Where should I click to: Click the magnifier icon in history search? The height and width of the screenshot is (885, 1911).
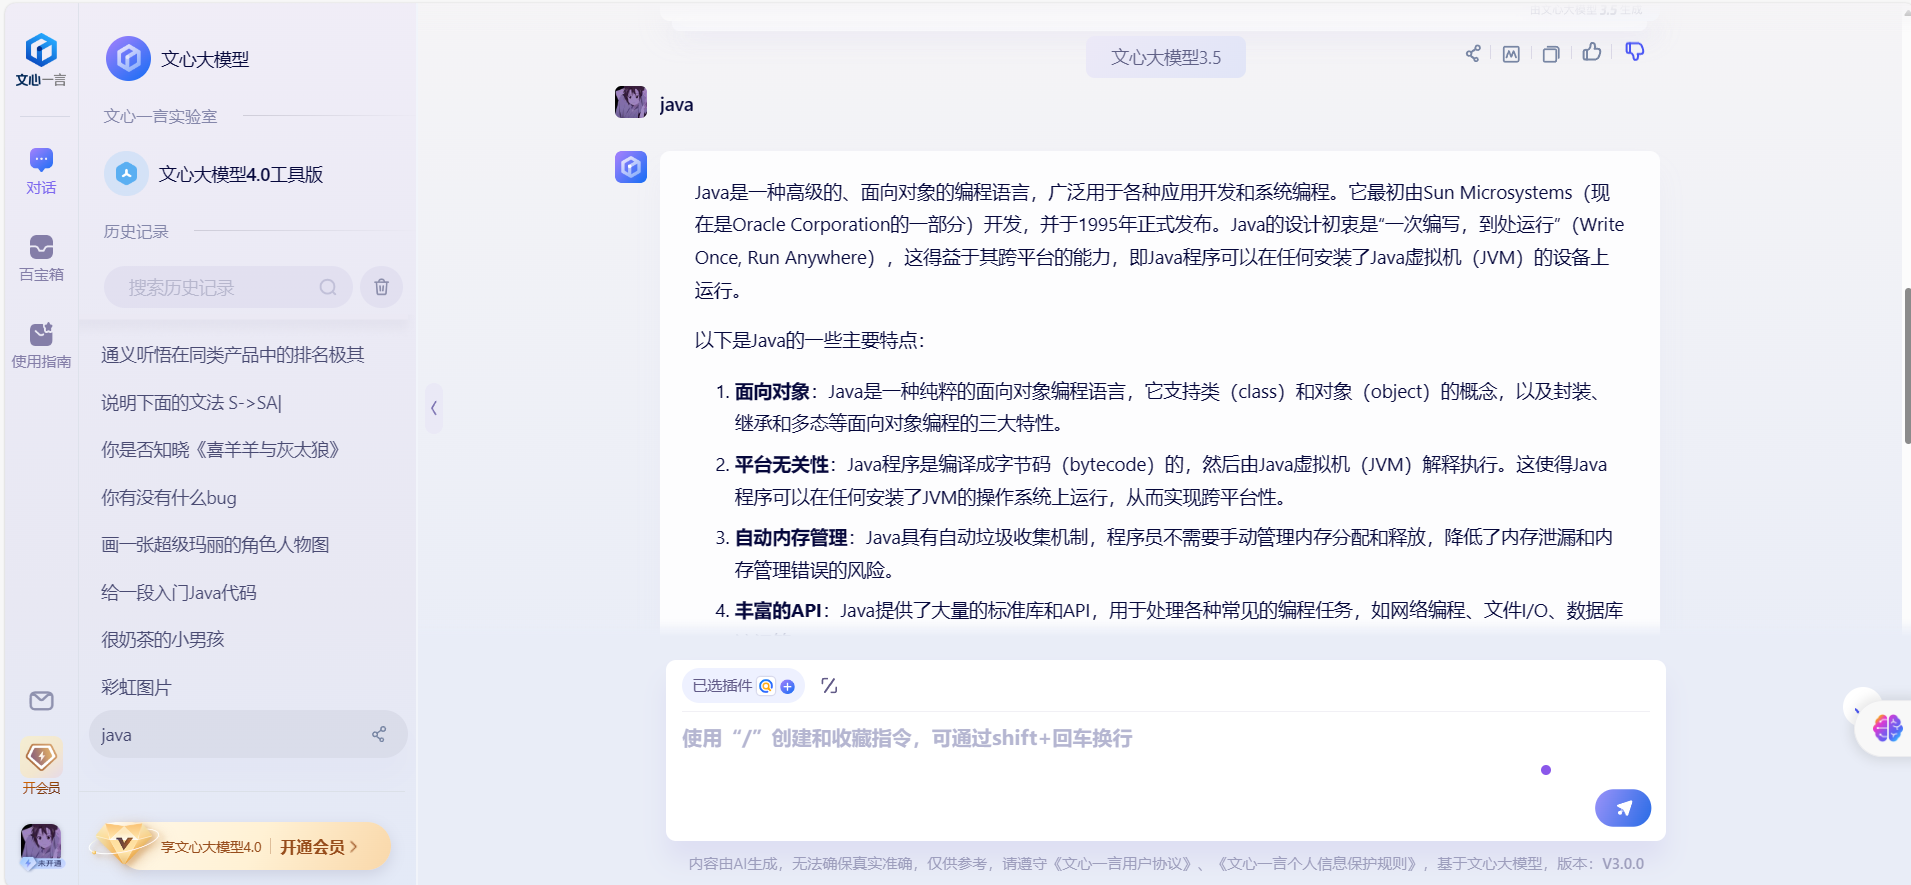pos(328,288)
